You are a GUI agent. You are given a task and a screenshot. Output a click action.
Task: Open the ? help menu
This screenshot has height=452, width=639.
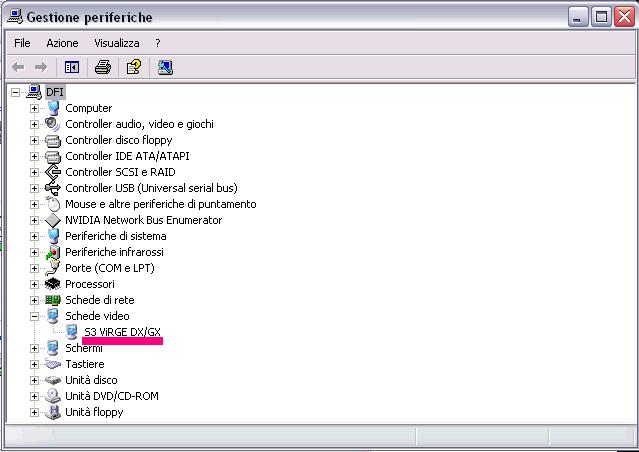(158, 43)
